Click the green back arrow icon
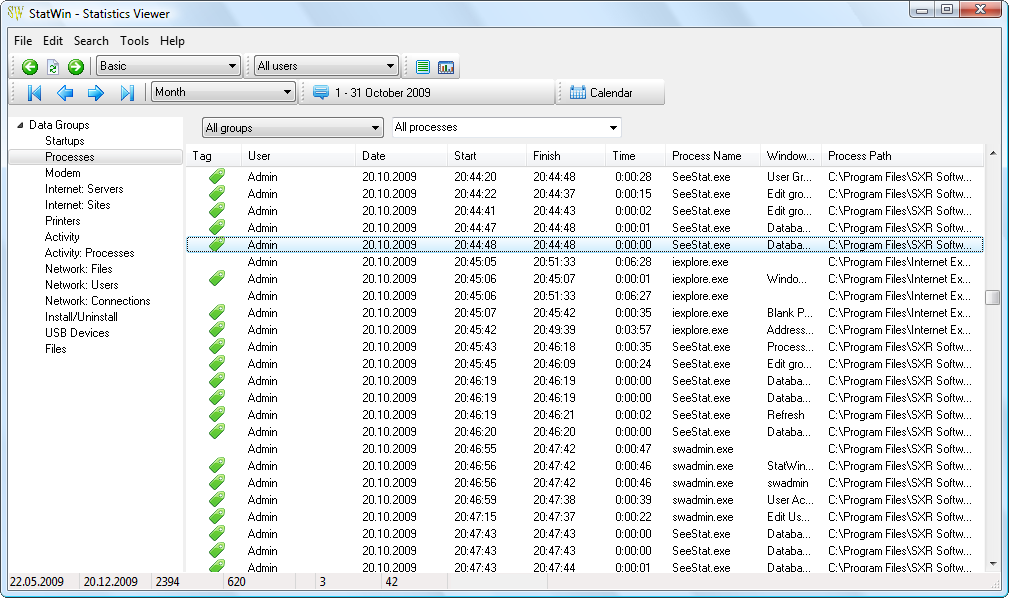Screen dimensions: 1009x598 click(30, 67)
